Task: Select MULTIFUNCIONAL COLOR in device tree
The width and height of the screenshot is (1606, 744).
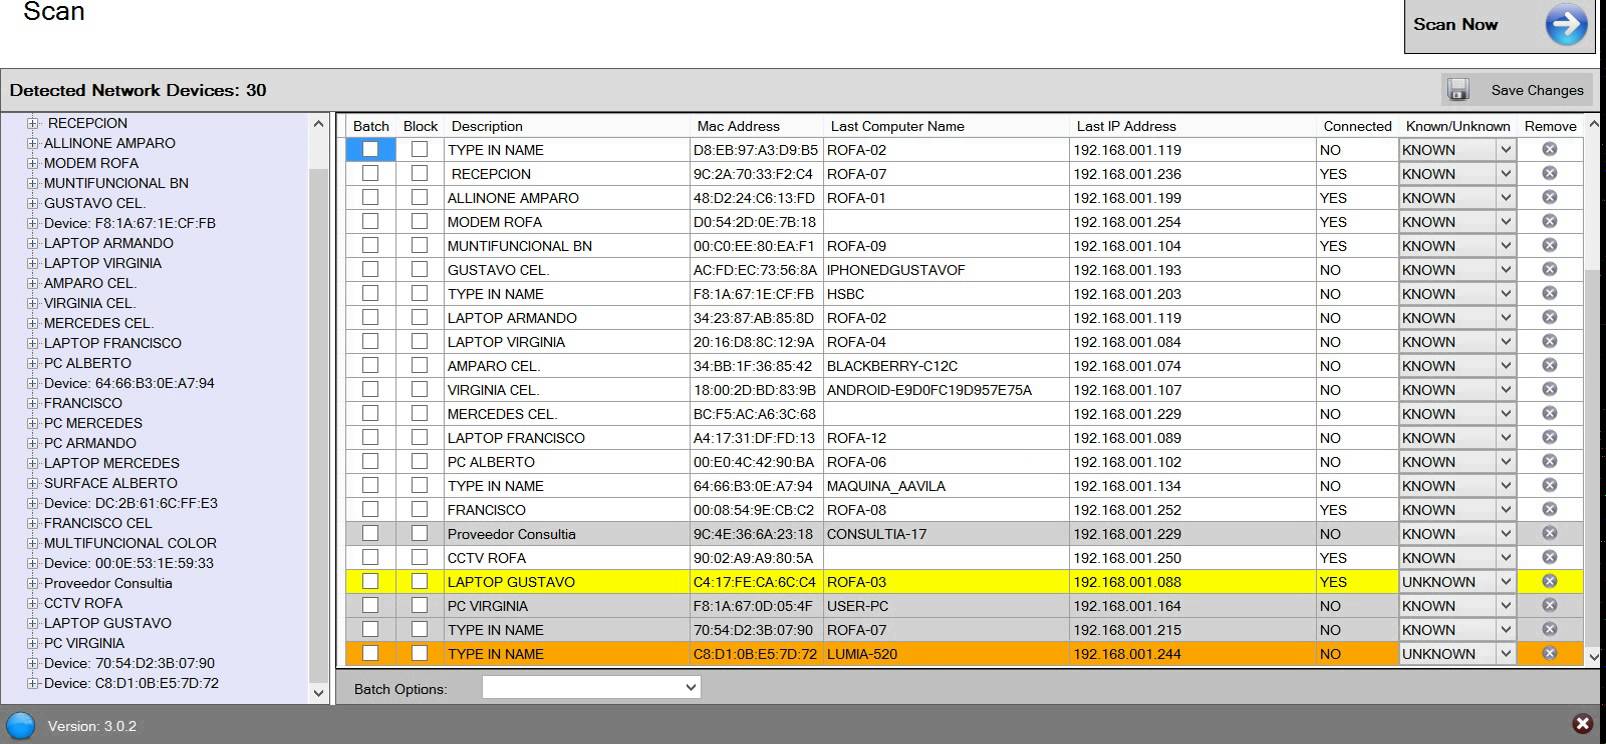Action: pyautogui.click(x=130, y=543)
